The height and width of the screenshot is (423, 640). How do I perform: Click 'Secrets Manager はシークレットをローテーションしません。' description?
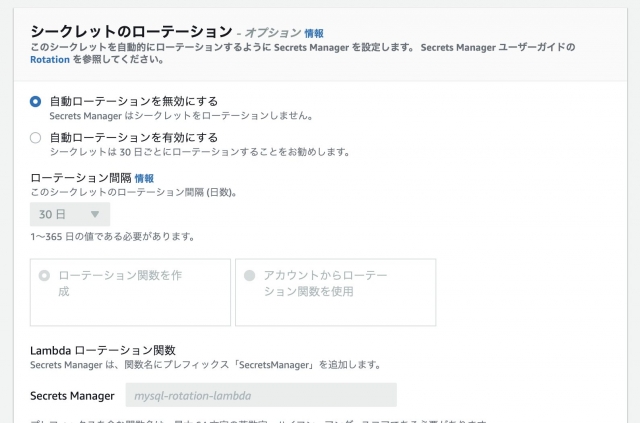[x=182, y=116]
